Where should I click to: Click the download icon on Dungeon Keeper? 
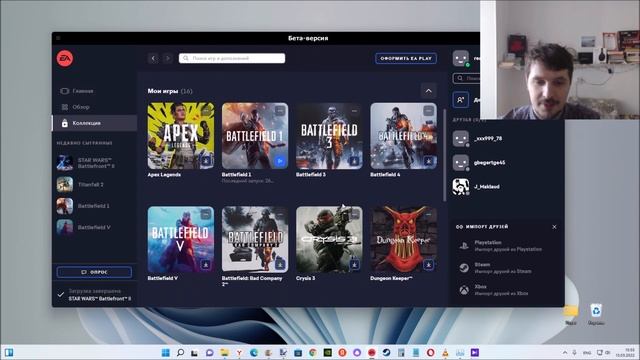[x=429, y=264]
